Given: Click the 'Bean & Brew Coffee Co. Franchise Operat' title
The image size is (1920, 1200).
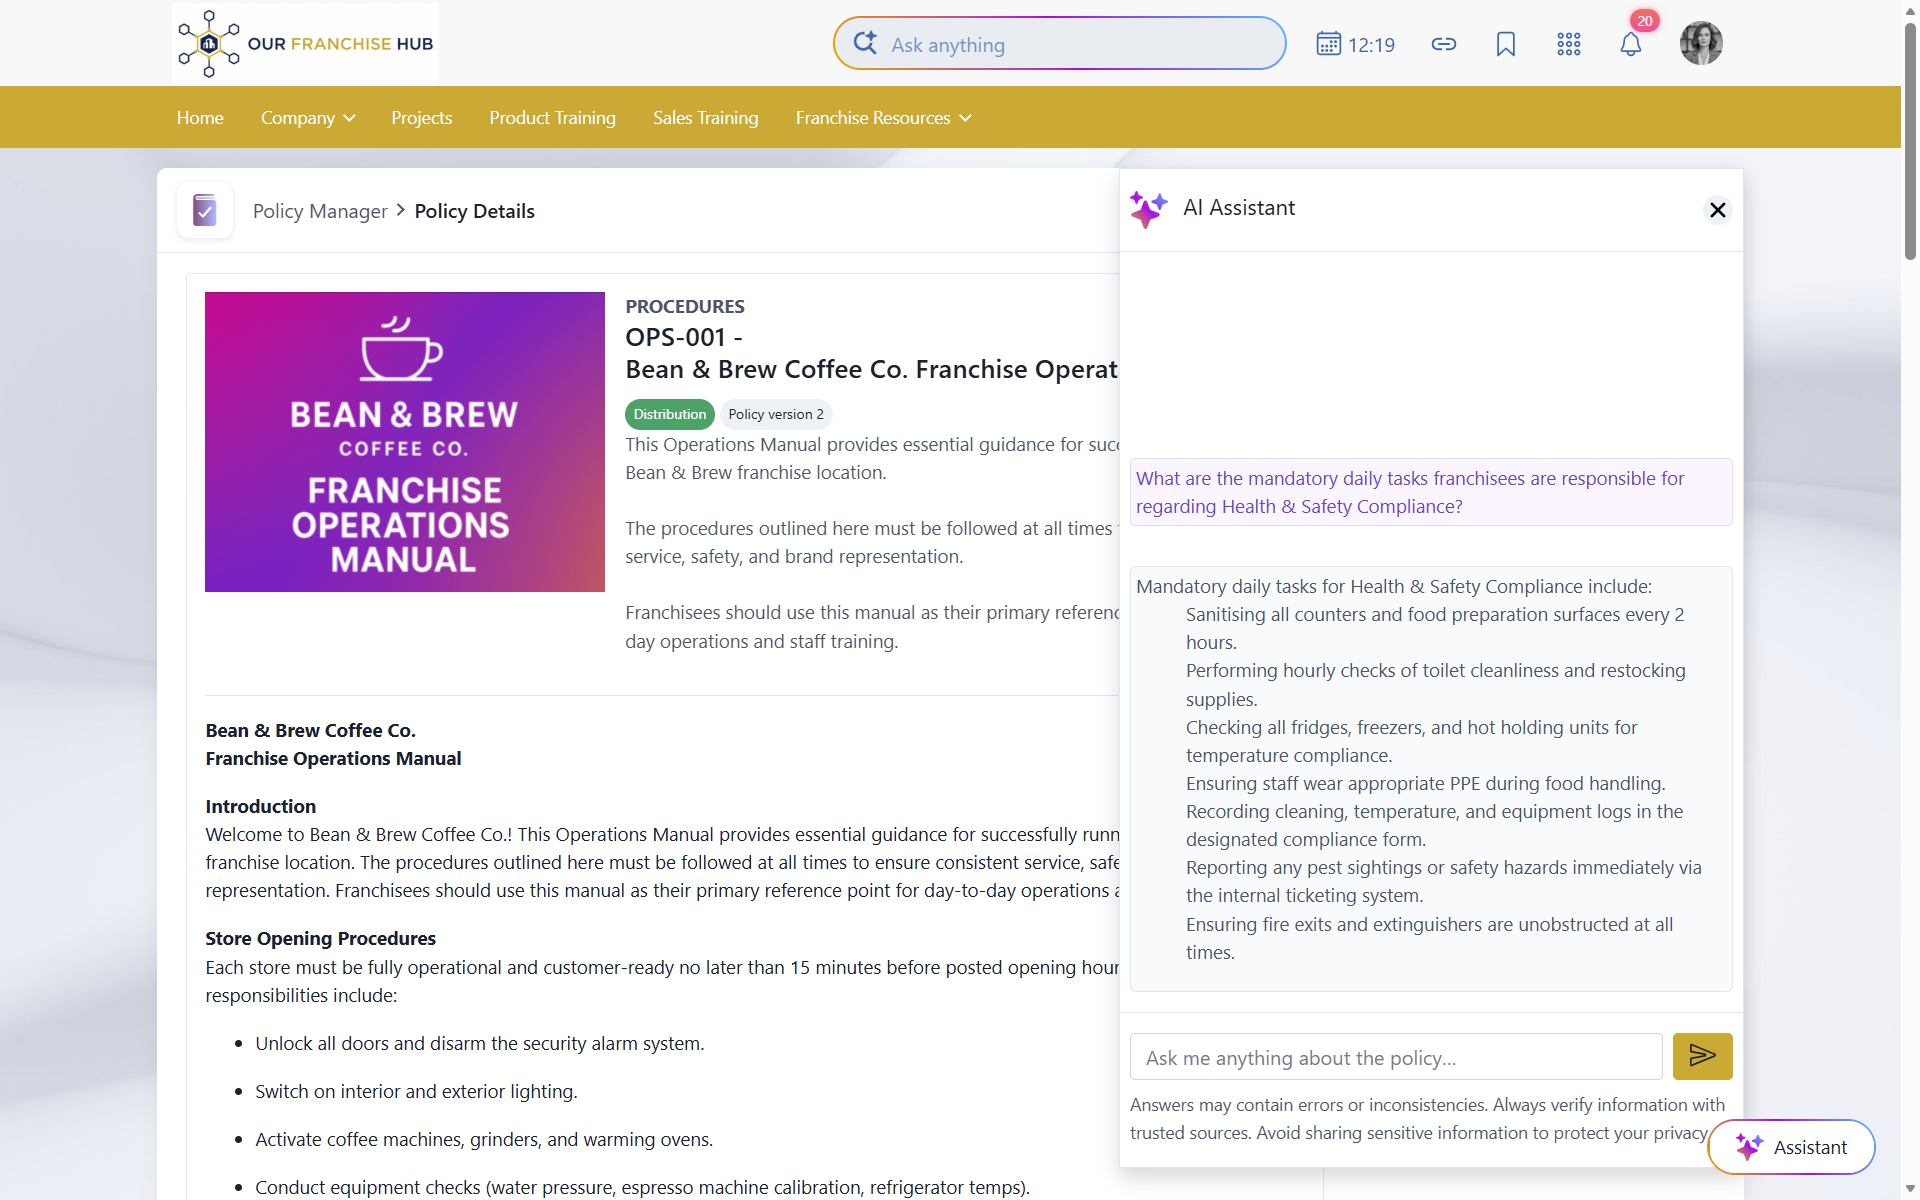Looking at the screenshot, I should tap(871, 369).
